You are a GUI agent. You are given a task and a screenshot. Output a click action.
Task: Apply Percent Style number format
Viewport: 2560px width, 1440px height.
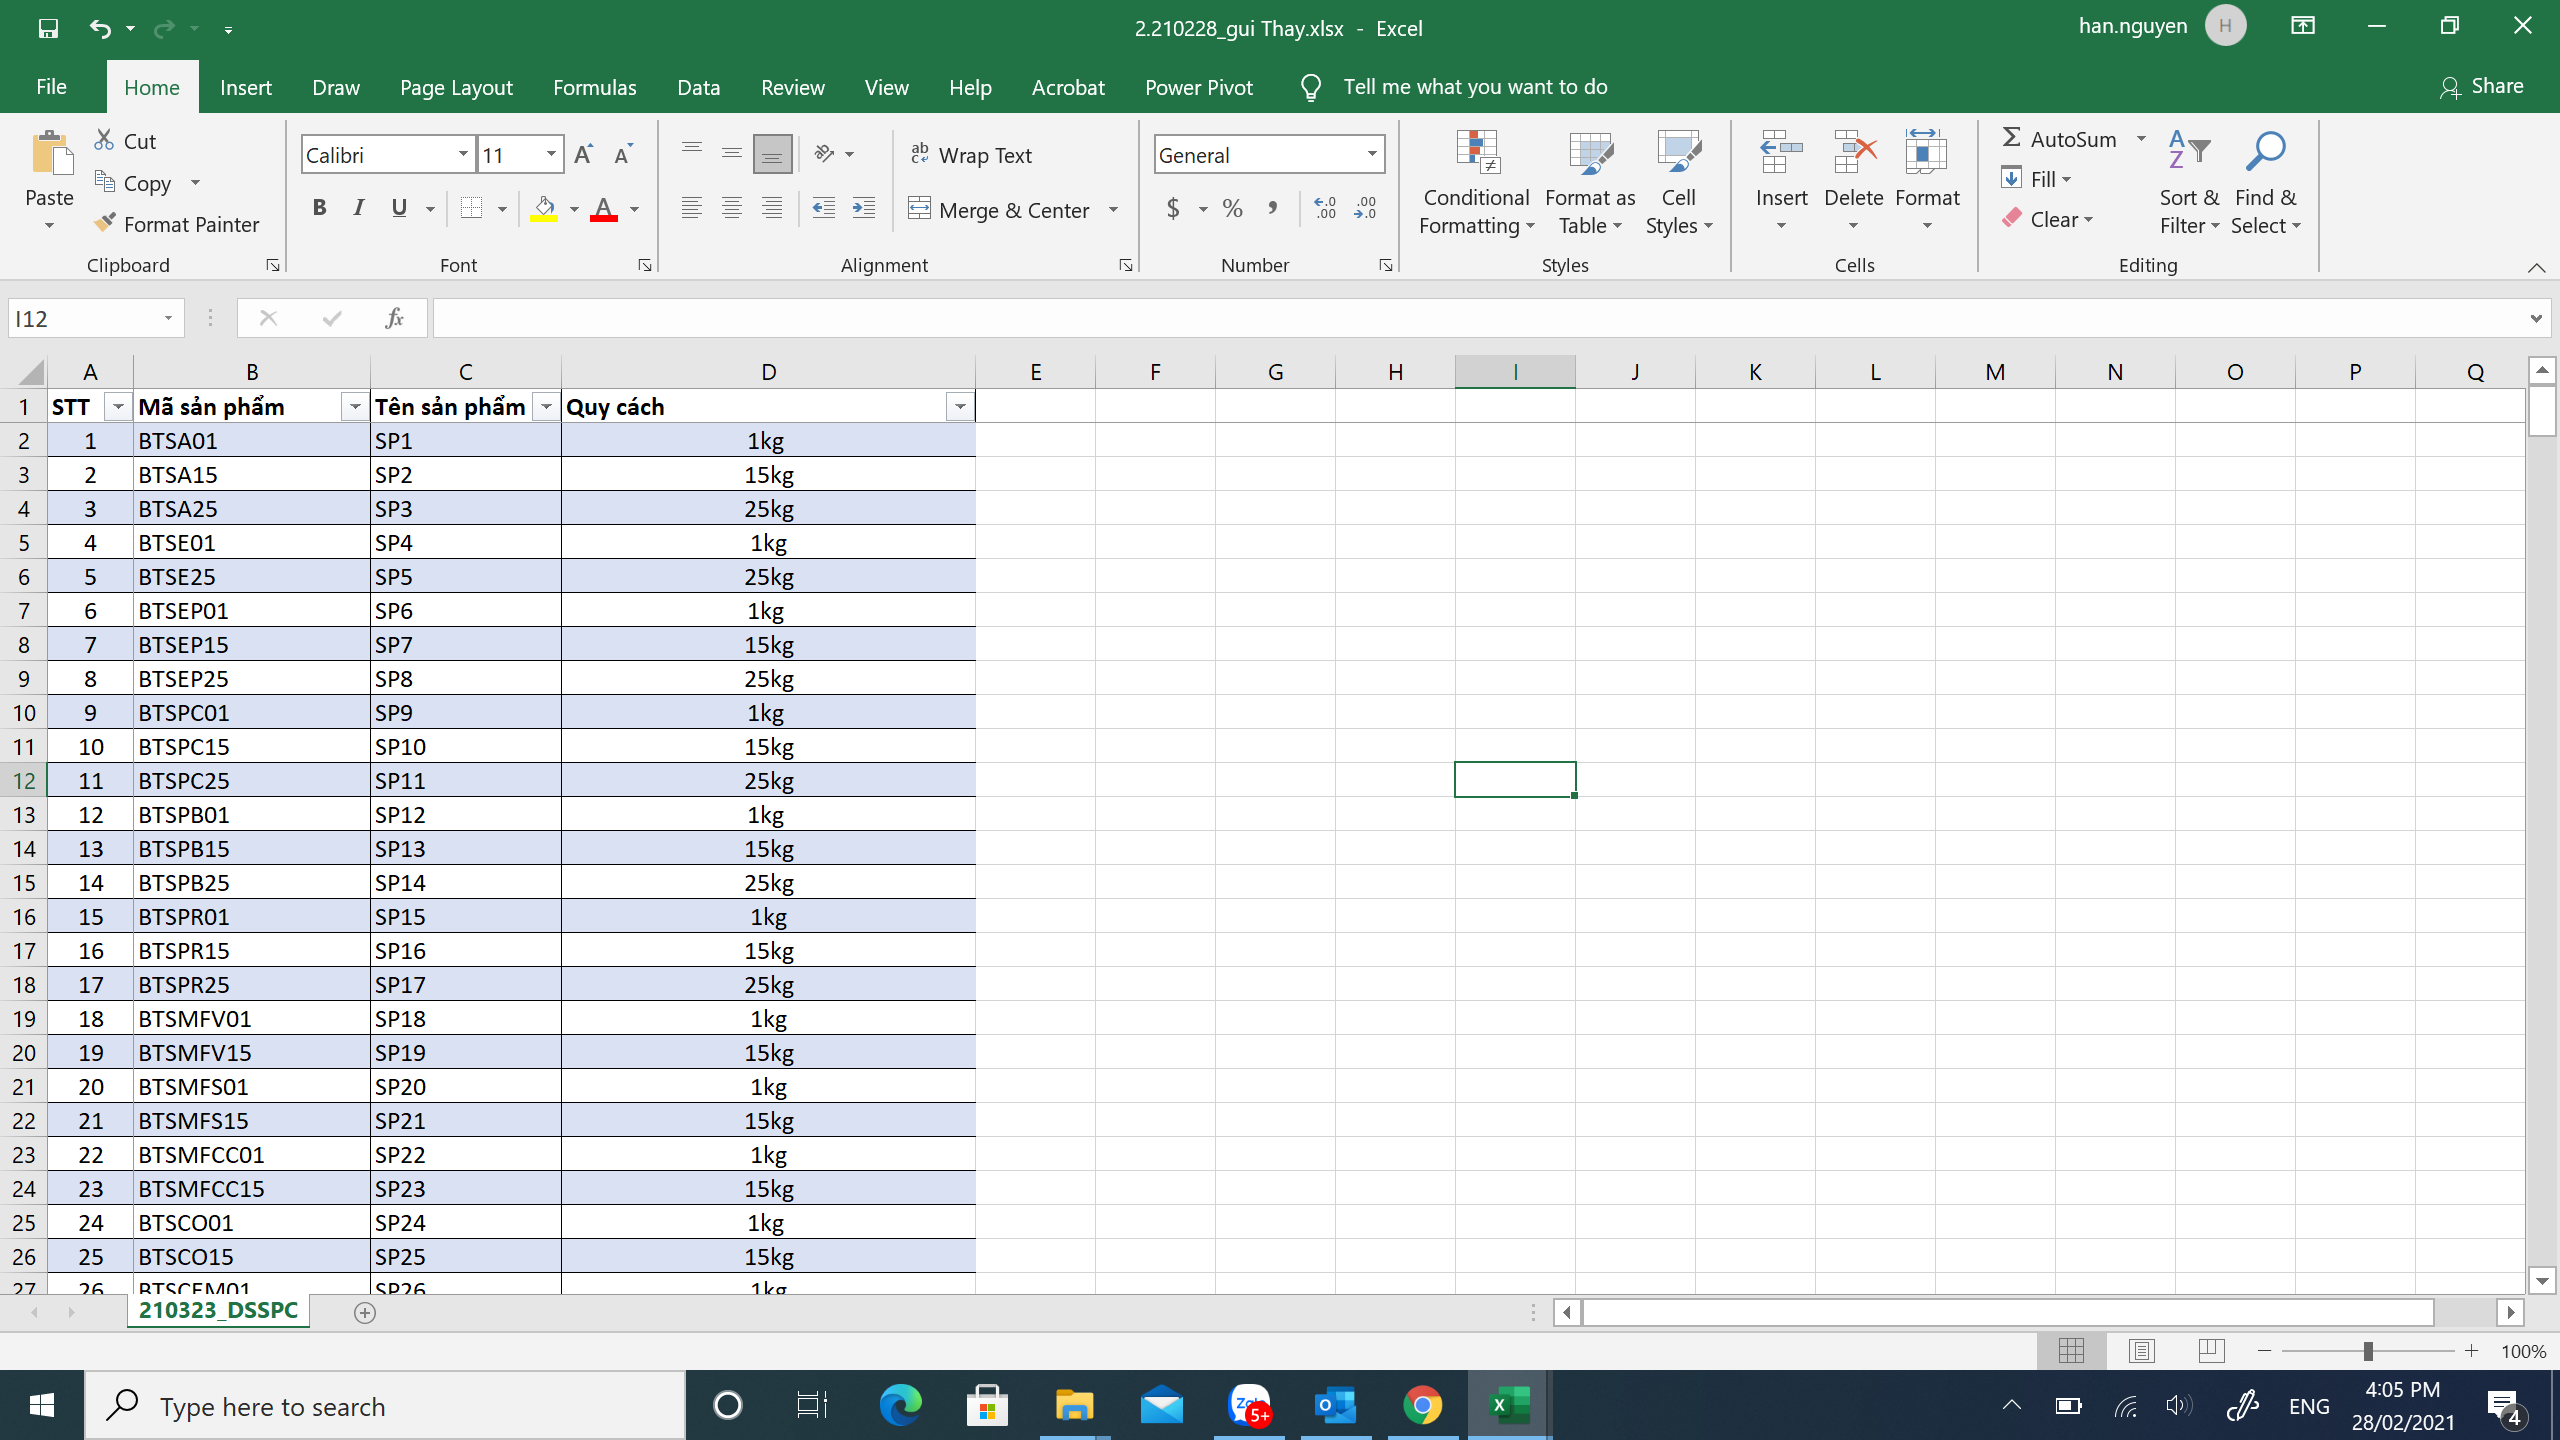tap(1233, 208)
